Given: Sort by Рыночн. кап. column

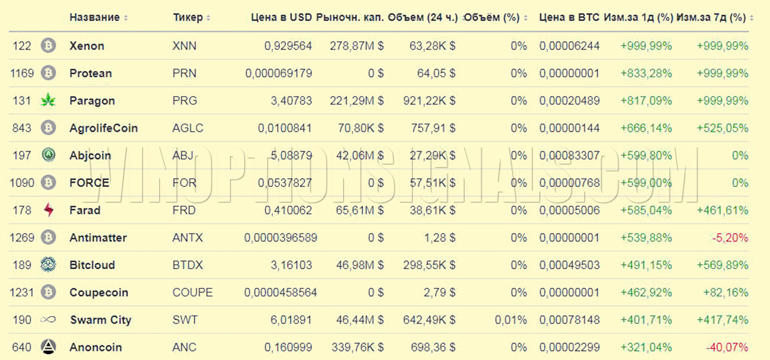Looking at the screenshot, I should (x=350, y=18).
